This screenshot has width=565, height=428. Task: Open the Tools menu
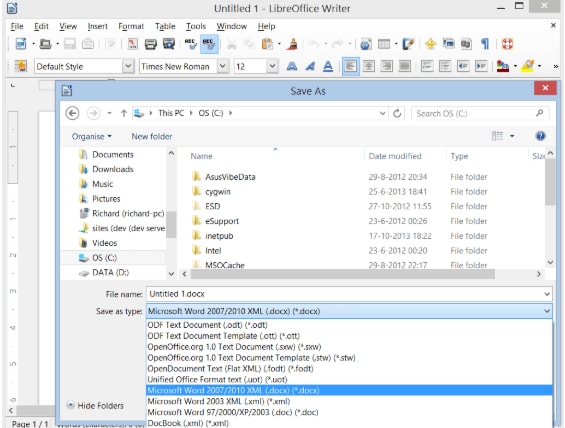[x=196, y=26]
